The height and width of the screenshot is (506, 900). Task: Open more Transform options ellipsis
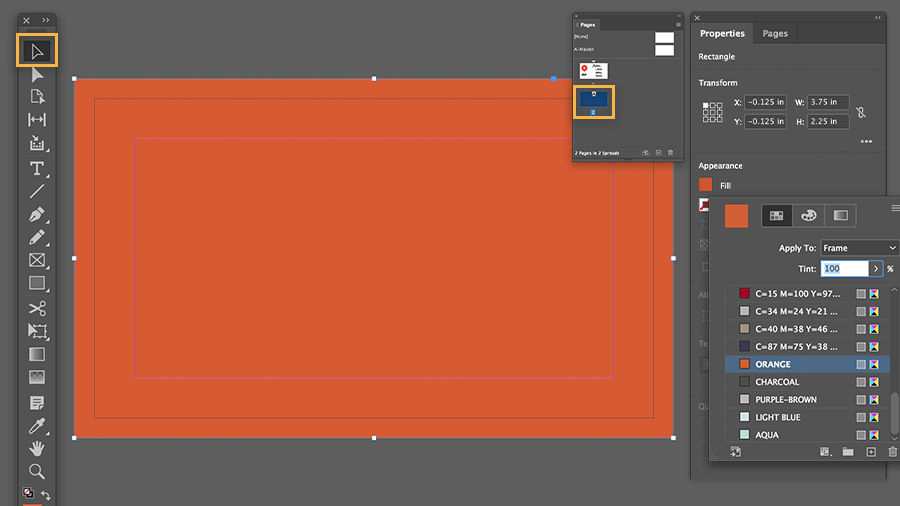(866, 141)
